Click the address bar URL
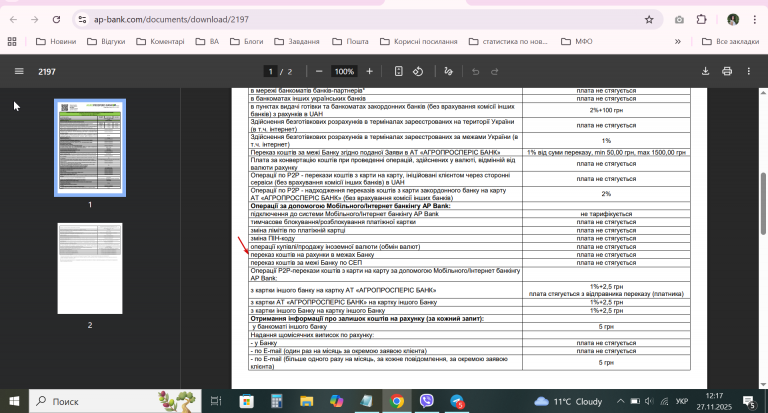Screen dimensions: 768x413 pyautogui.click(x=171, y=20)
